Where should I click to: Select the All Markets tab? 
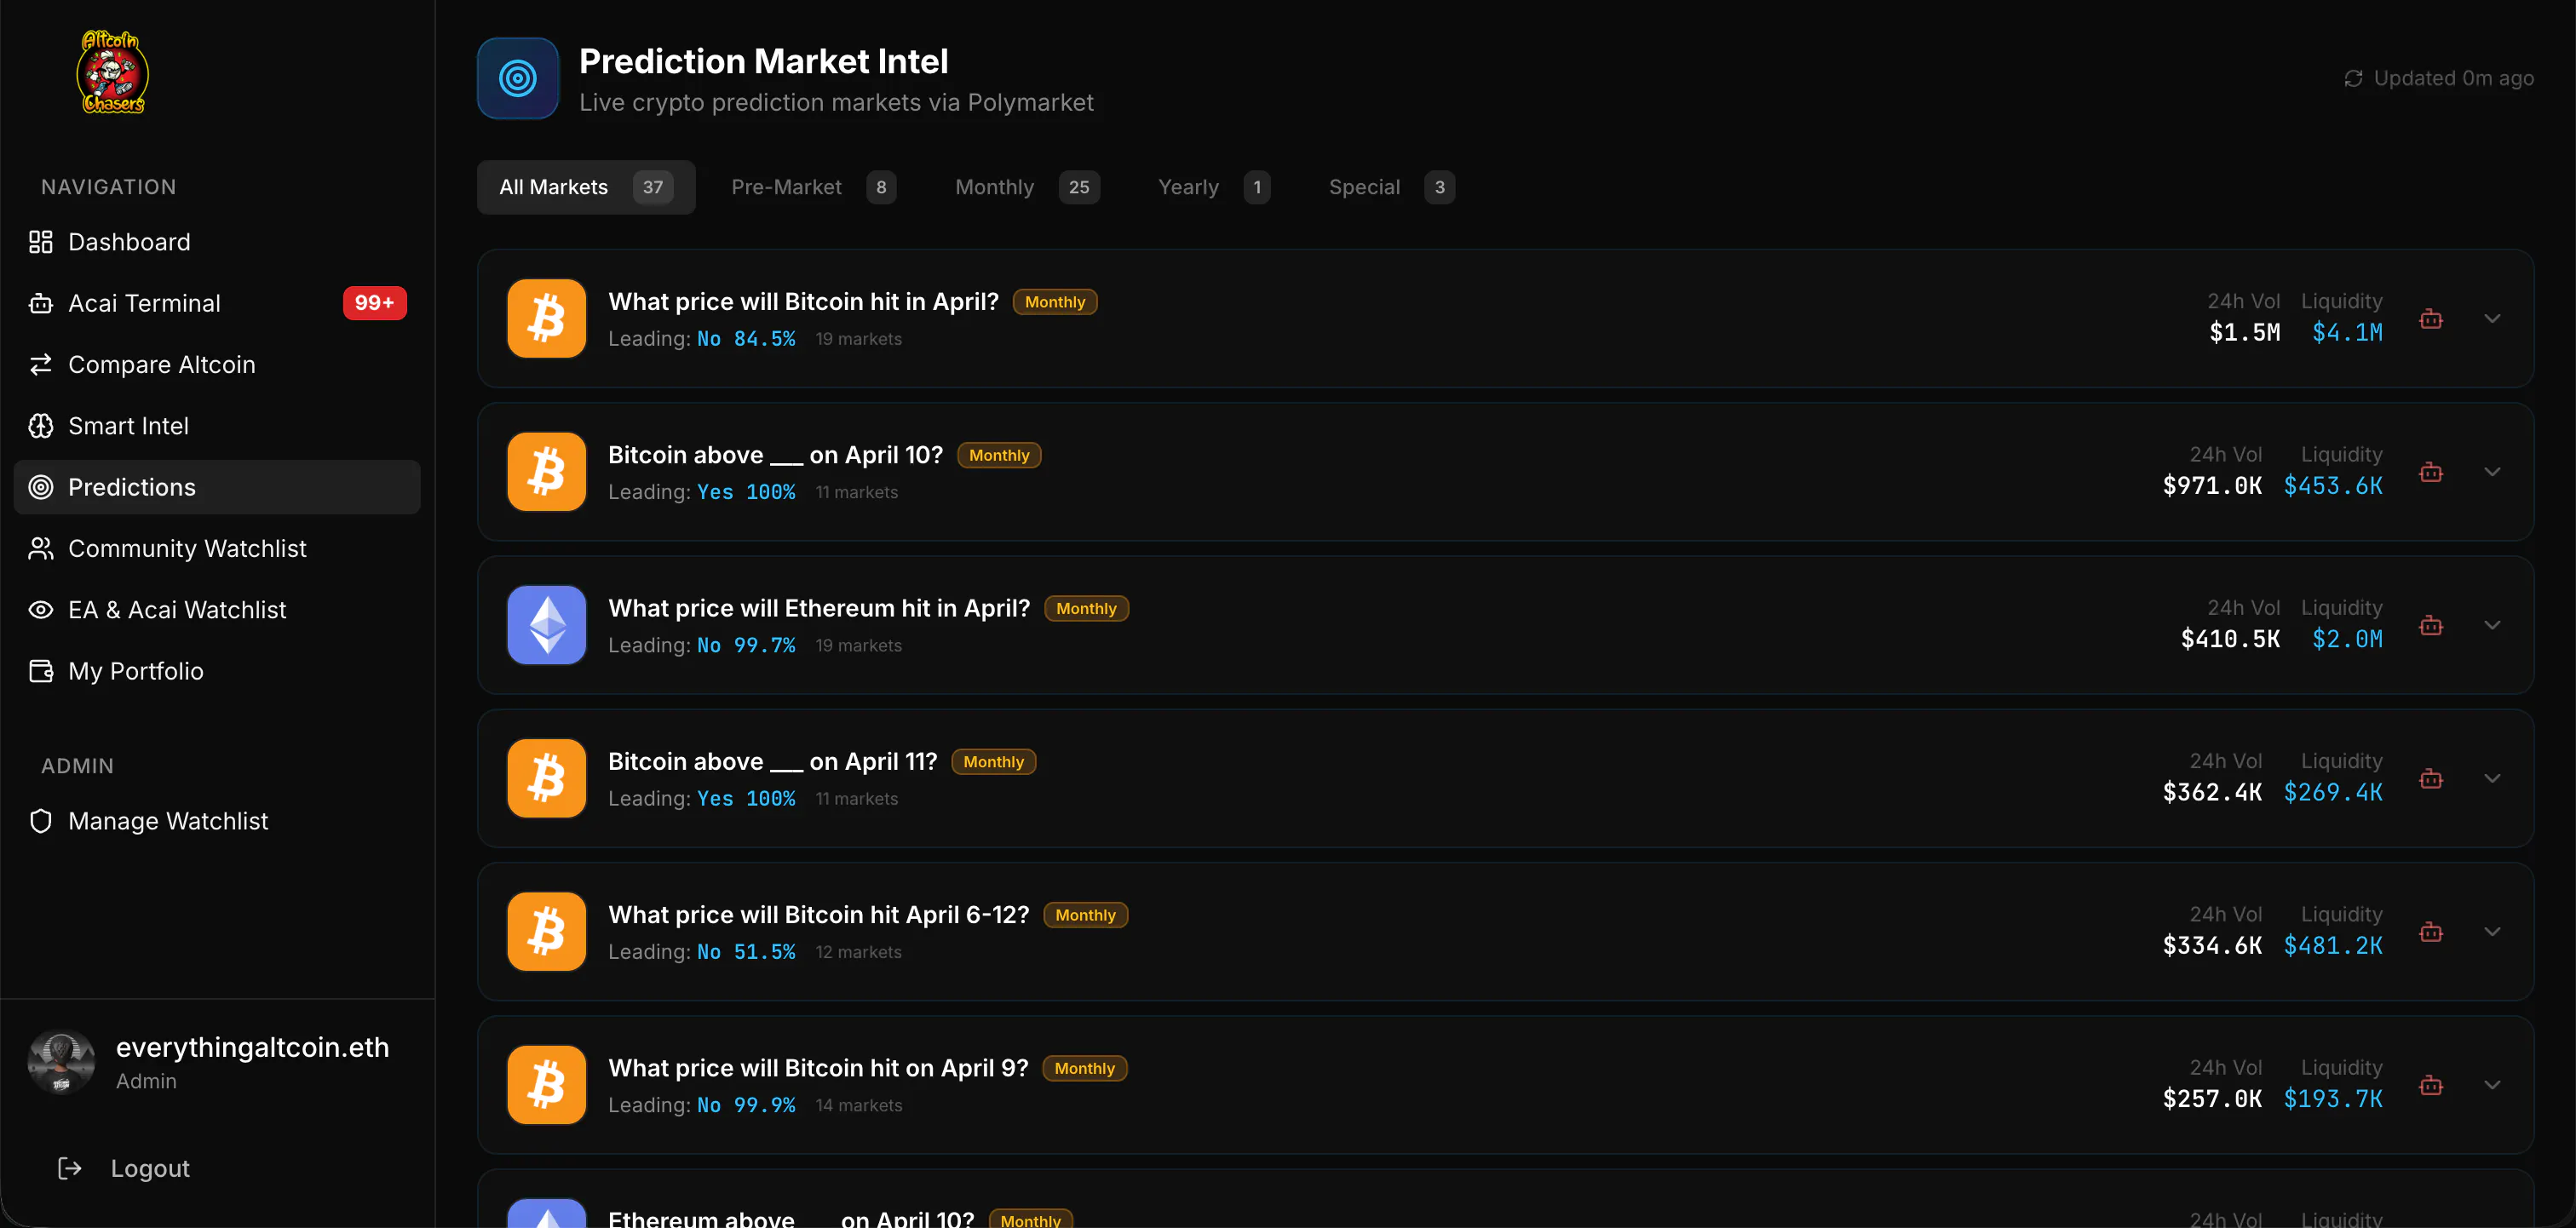pyautogui.click(x=586, y=187)
